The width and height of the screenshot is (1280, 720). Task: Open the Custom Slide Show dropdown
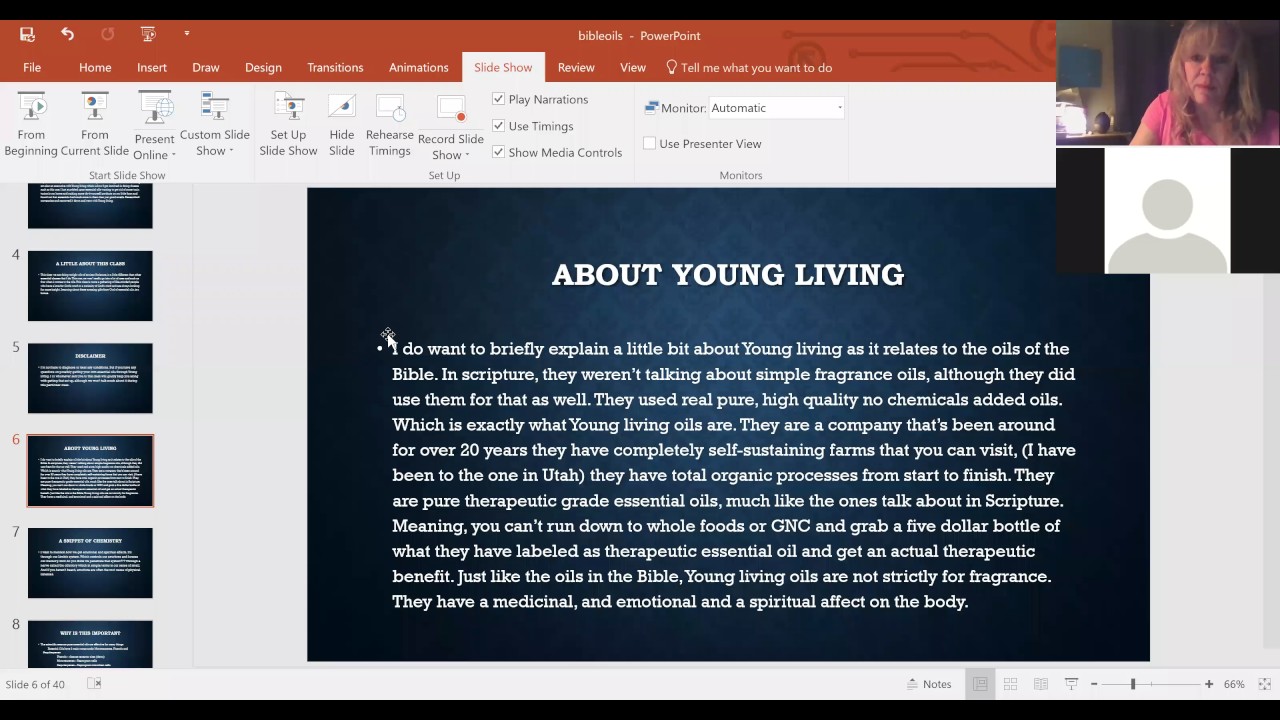click(215, 125)
